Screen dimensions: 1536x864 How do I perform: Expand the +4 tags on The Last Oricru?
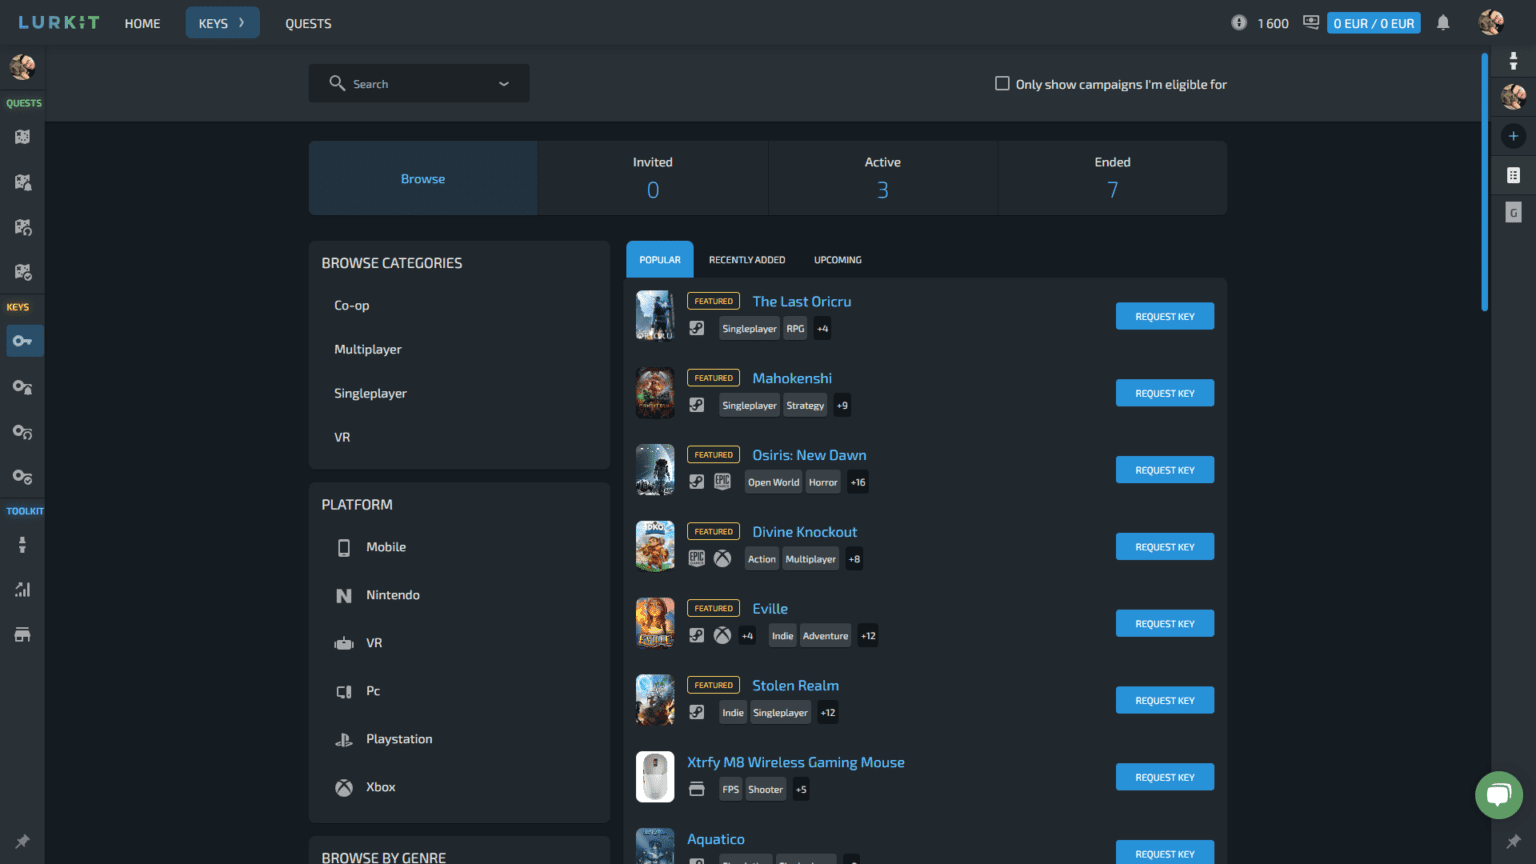(822, 329)
